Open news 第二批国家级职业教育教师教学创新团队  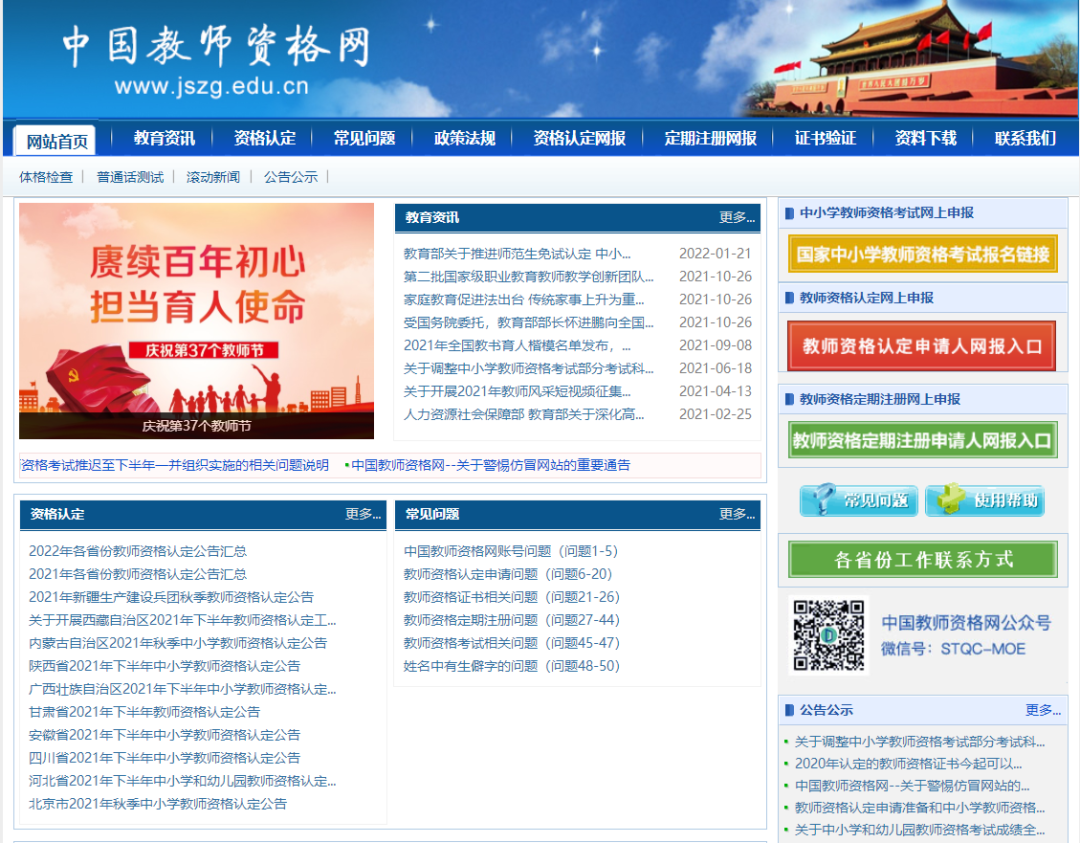coord(528,276)
